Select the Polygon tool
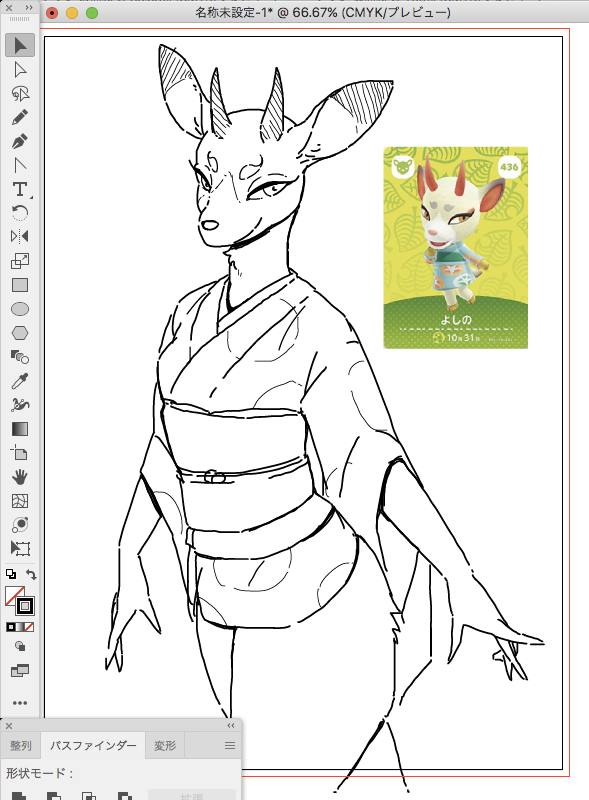The width and height of the screenshot is (589, 800). (20, 333)
